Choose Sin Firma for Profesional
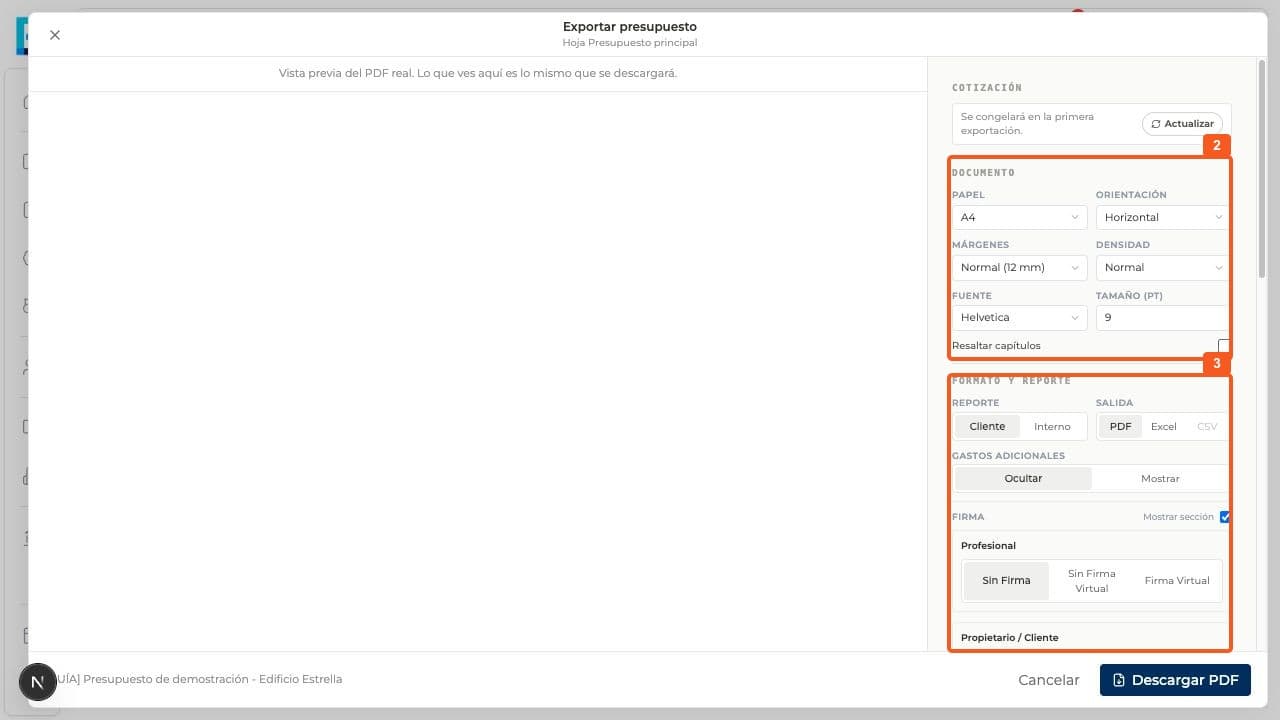Viewport: 1280px width, 720px height. [1006, 580]
